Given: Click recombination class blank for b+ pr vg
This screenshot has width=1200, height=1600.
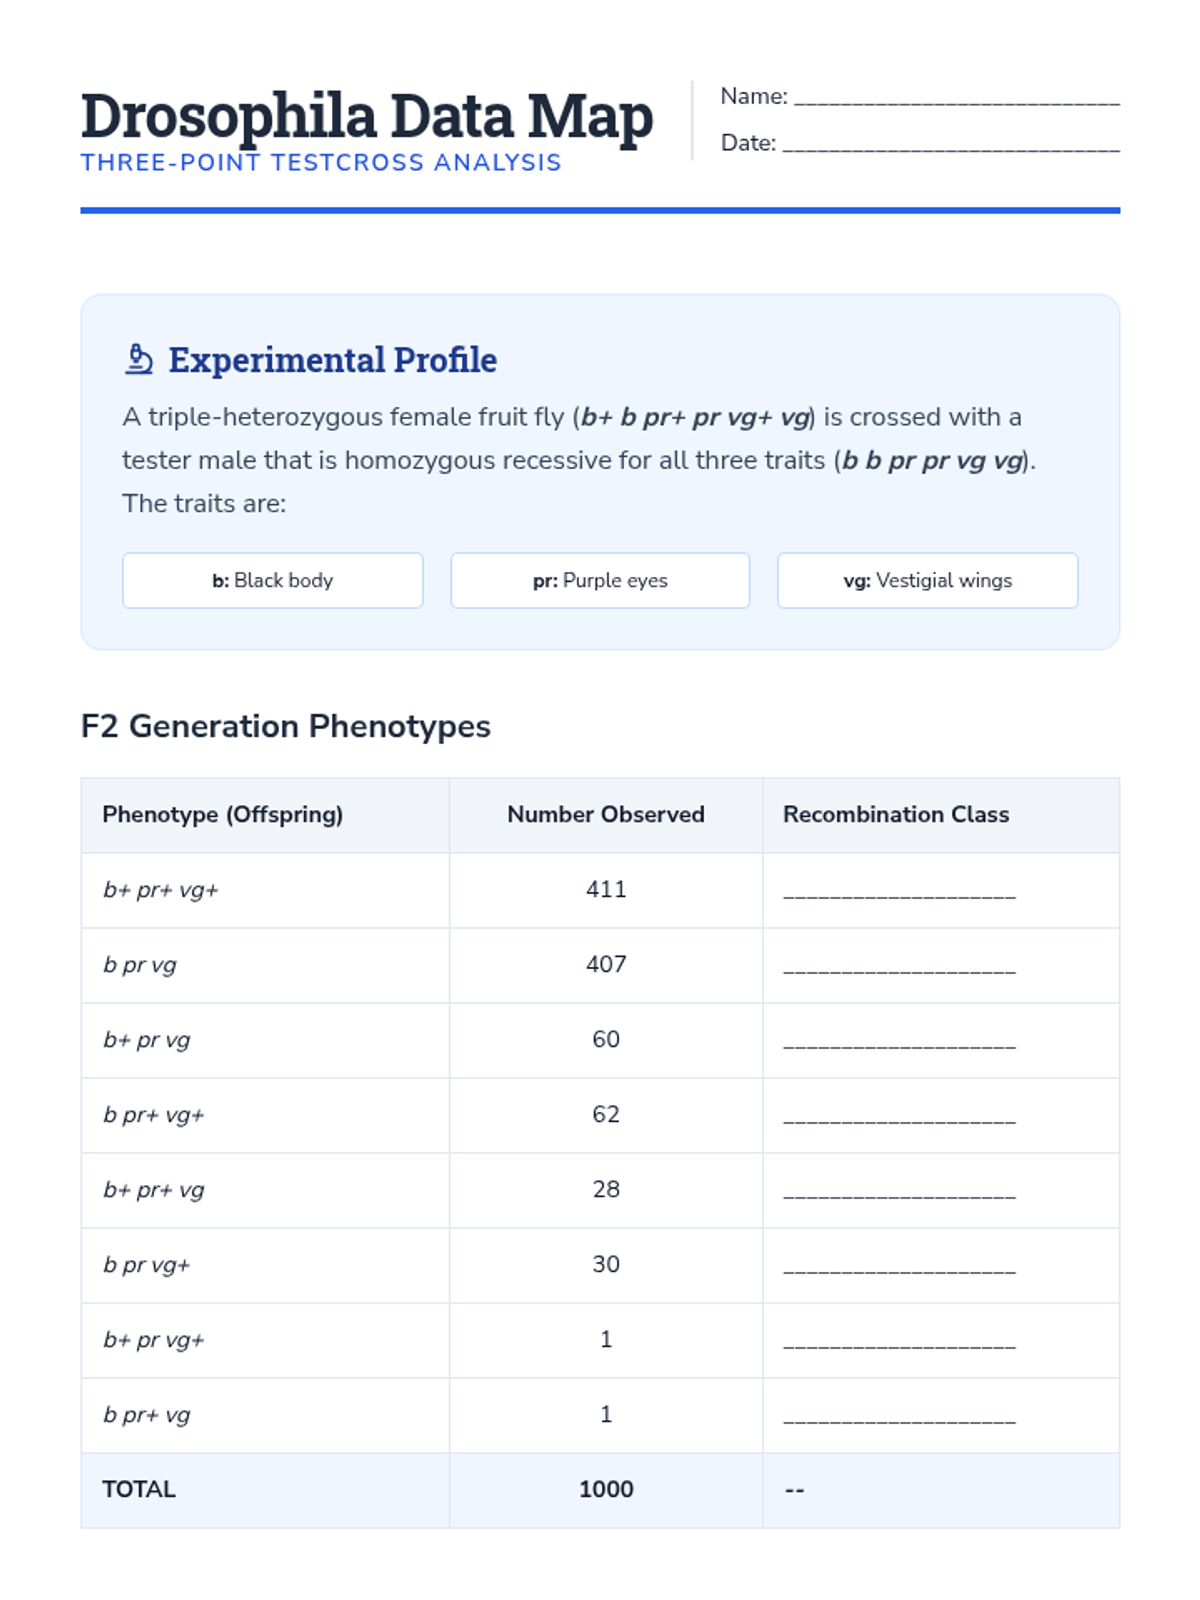Looking at the screenshot, I should click(x=899, y=1042).
